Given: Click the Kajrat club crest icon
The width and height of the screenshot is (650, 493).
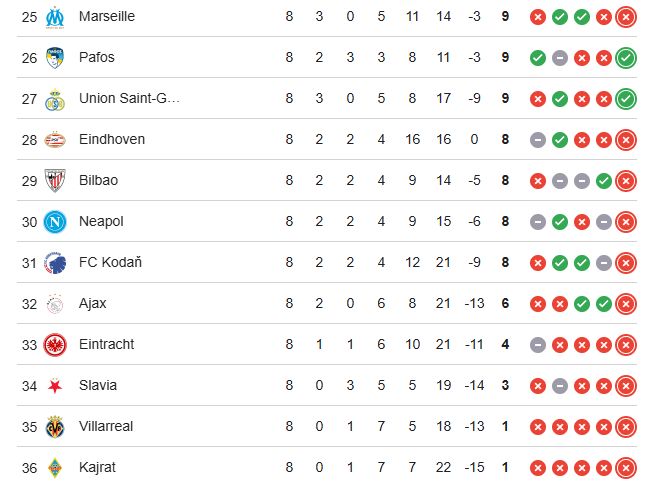Looking at the screenshot, I should tap(54, 468).
